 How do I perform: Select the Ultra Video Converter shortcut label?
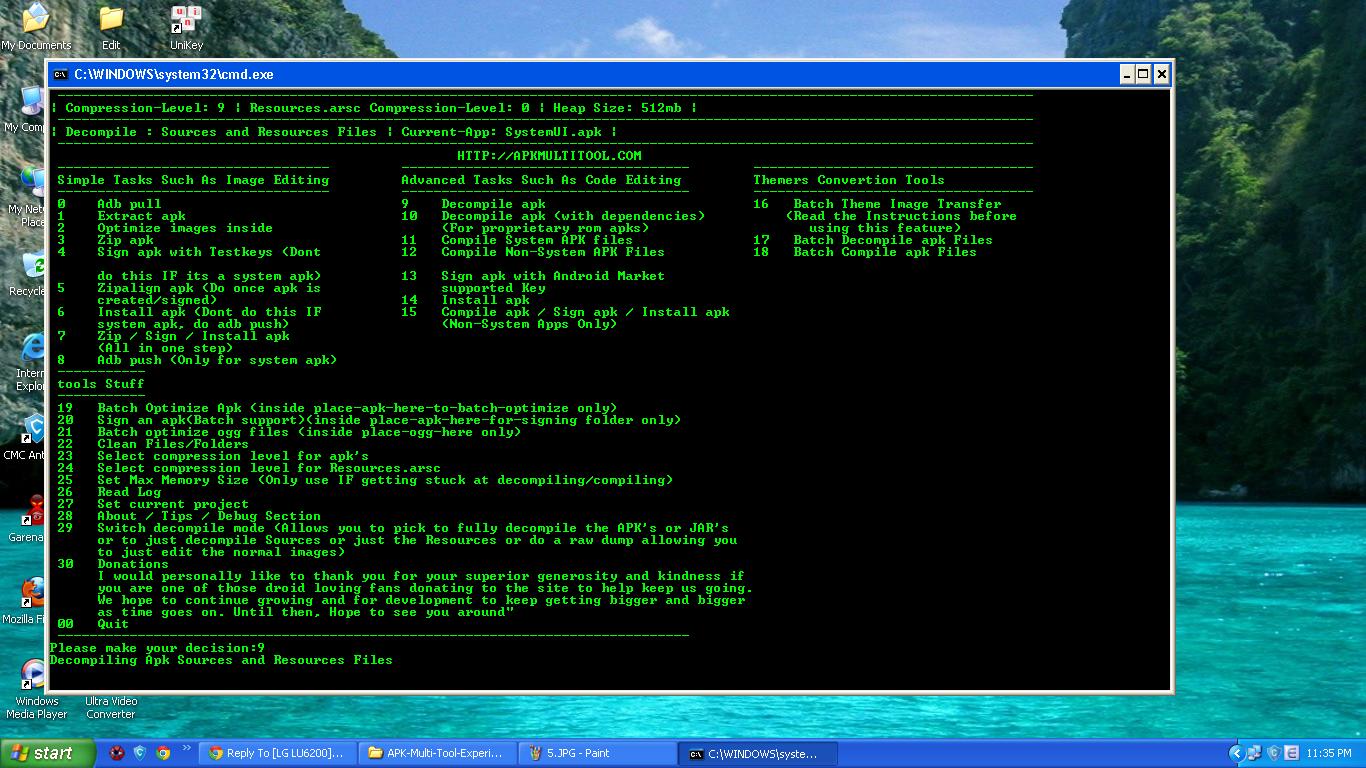tap(111, 708)
